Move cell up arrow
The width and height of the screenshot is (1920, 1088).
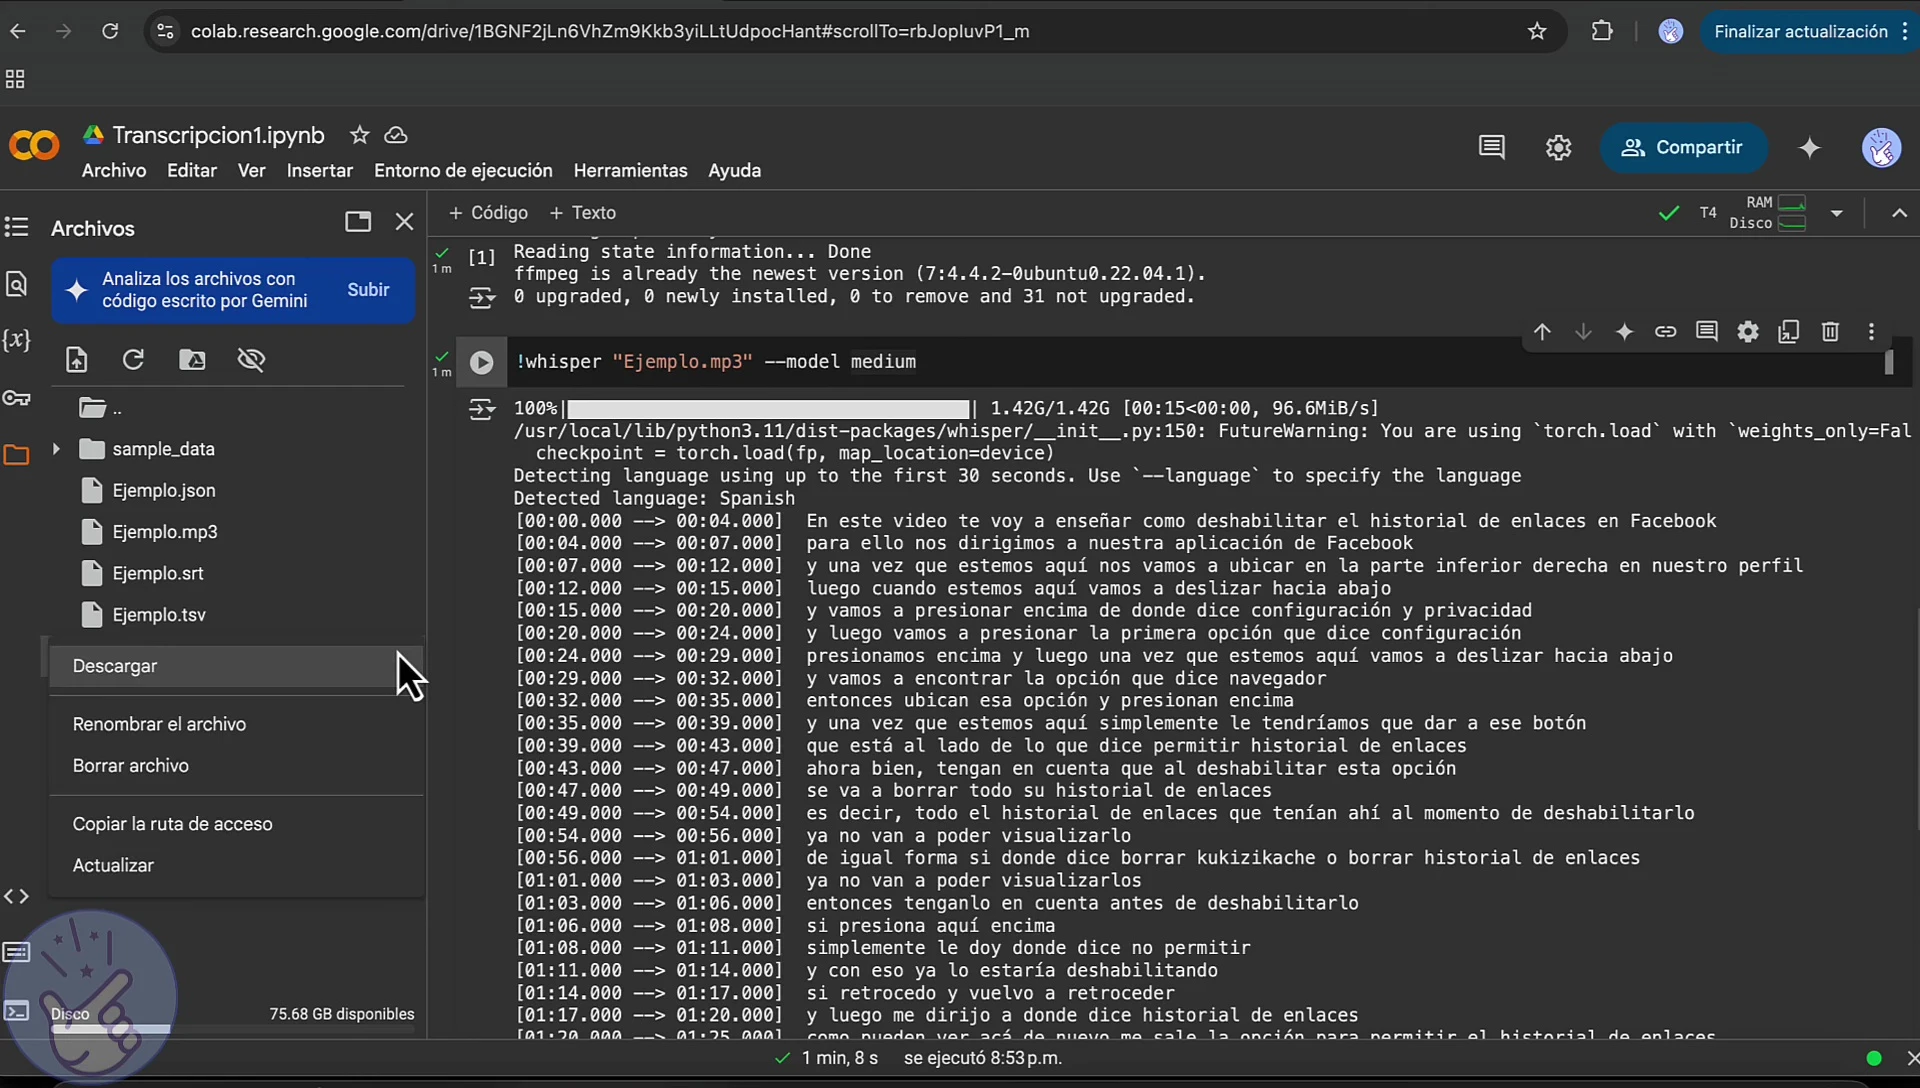(x=1542, y=332)
